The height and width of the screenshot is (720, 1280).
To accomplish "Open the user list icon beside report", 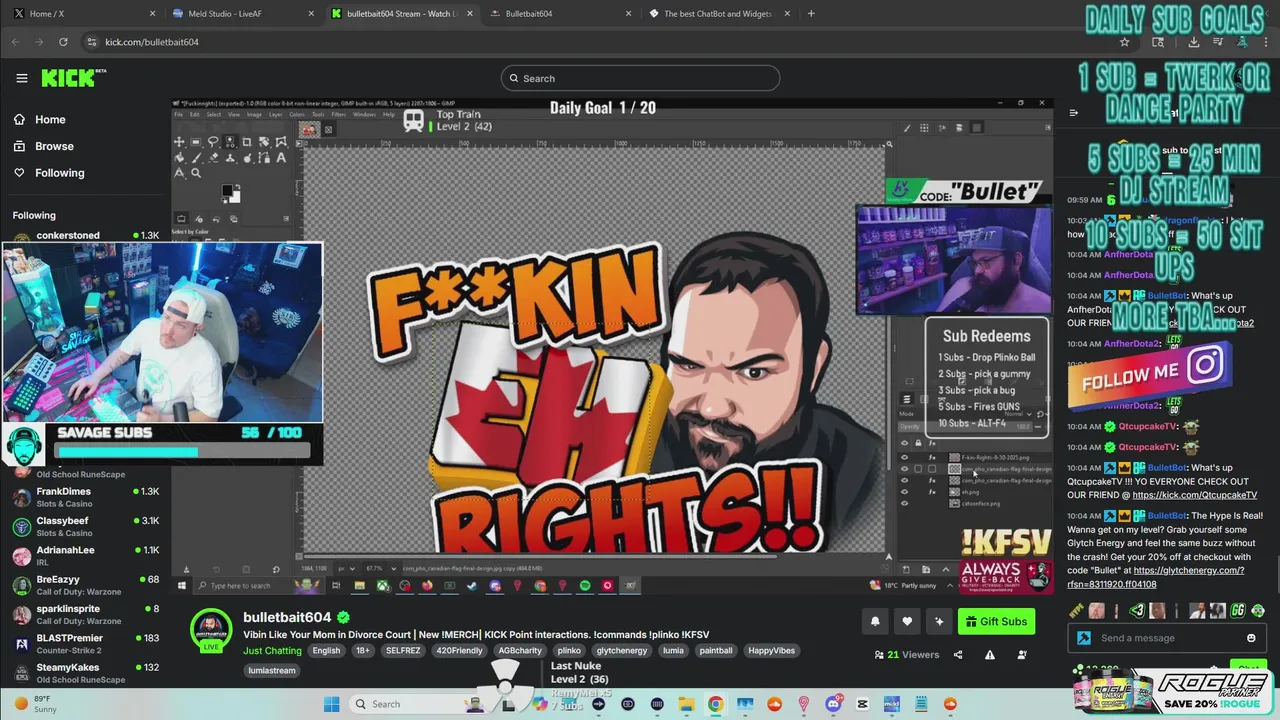I will pos(1022,655).
